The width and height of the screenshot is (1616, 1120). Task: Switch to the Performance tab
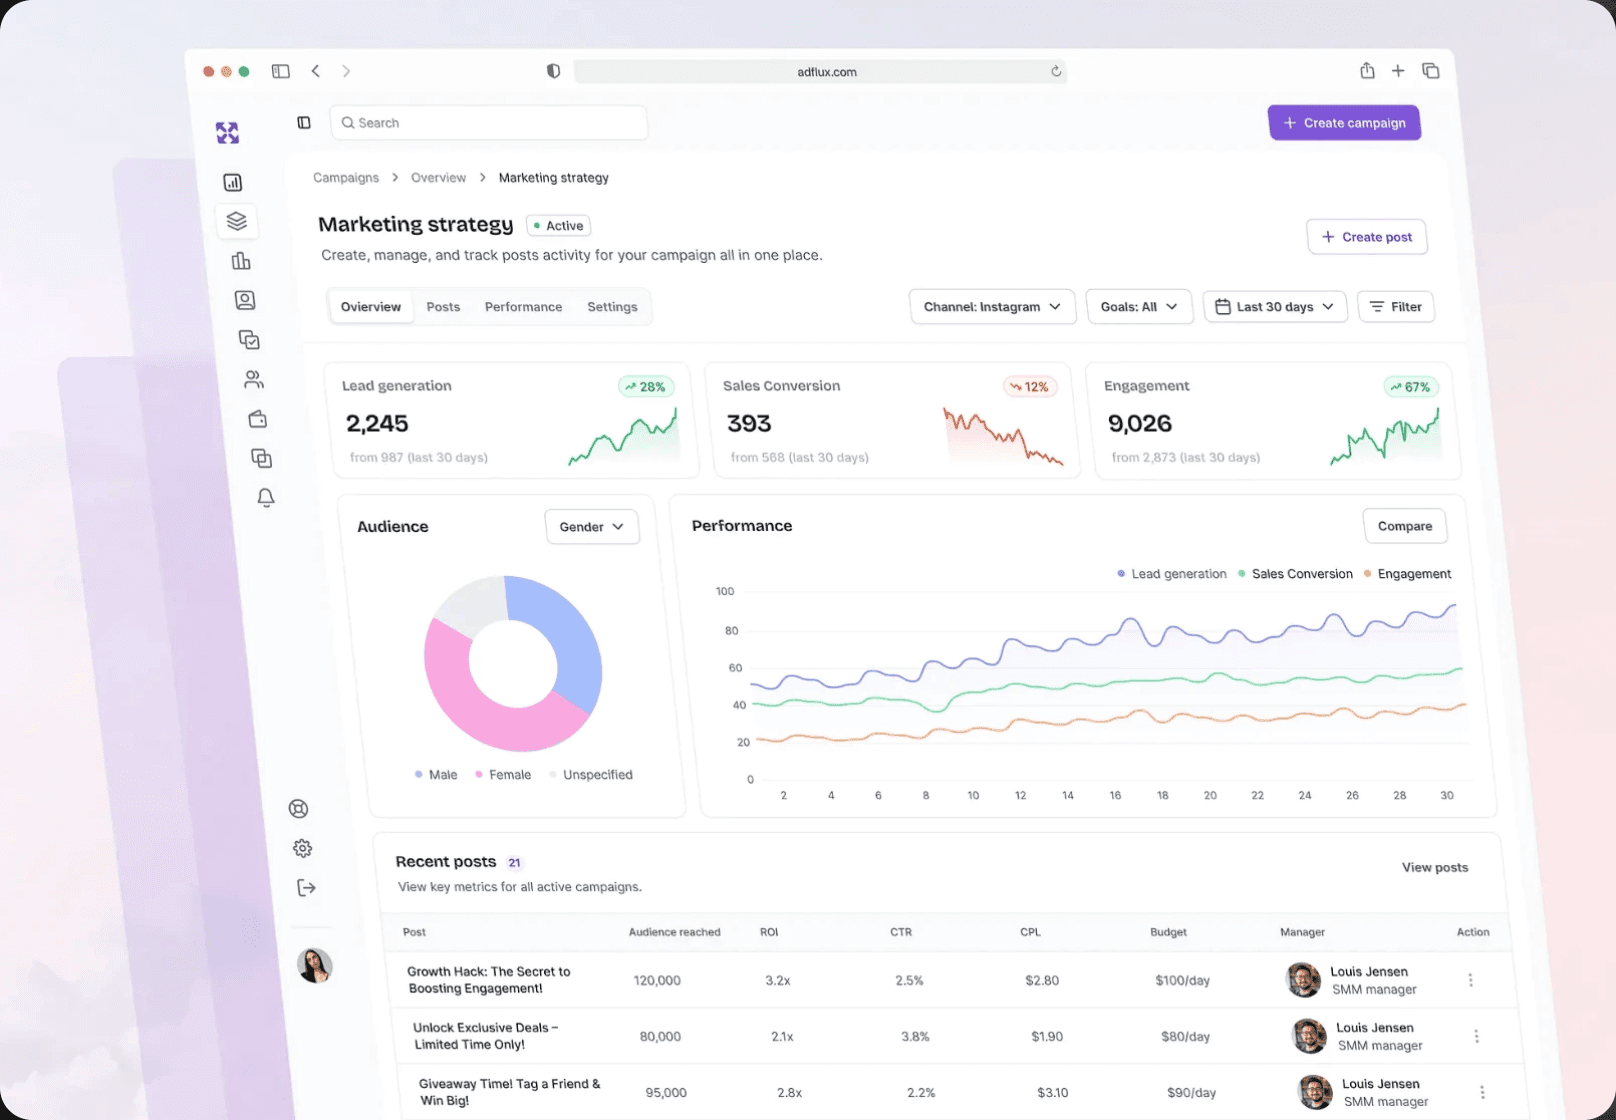point(523,307)
